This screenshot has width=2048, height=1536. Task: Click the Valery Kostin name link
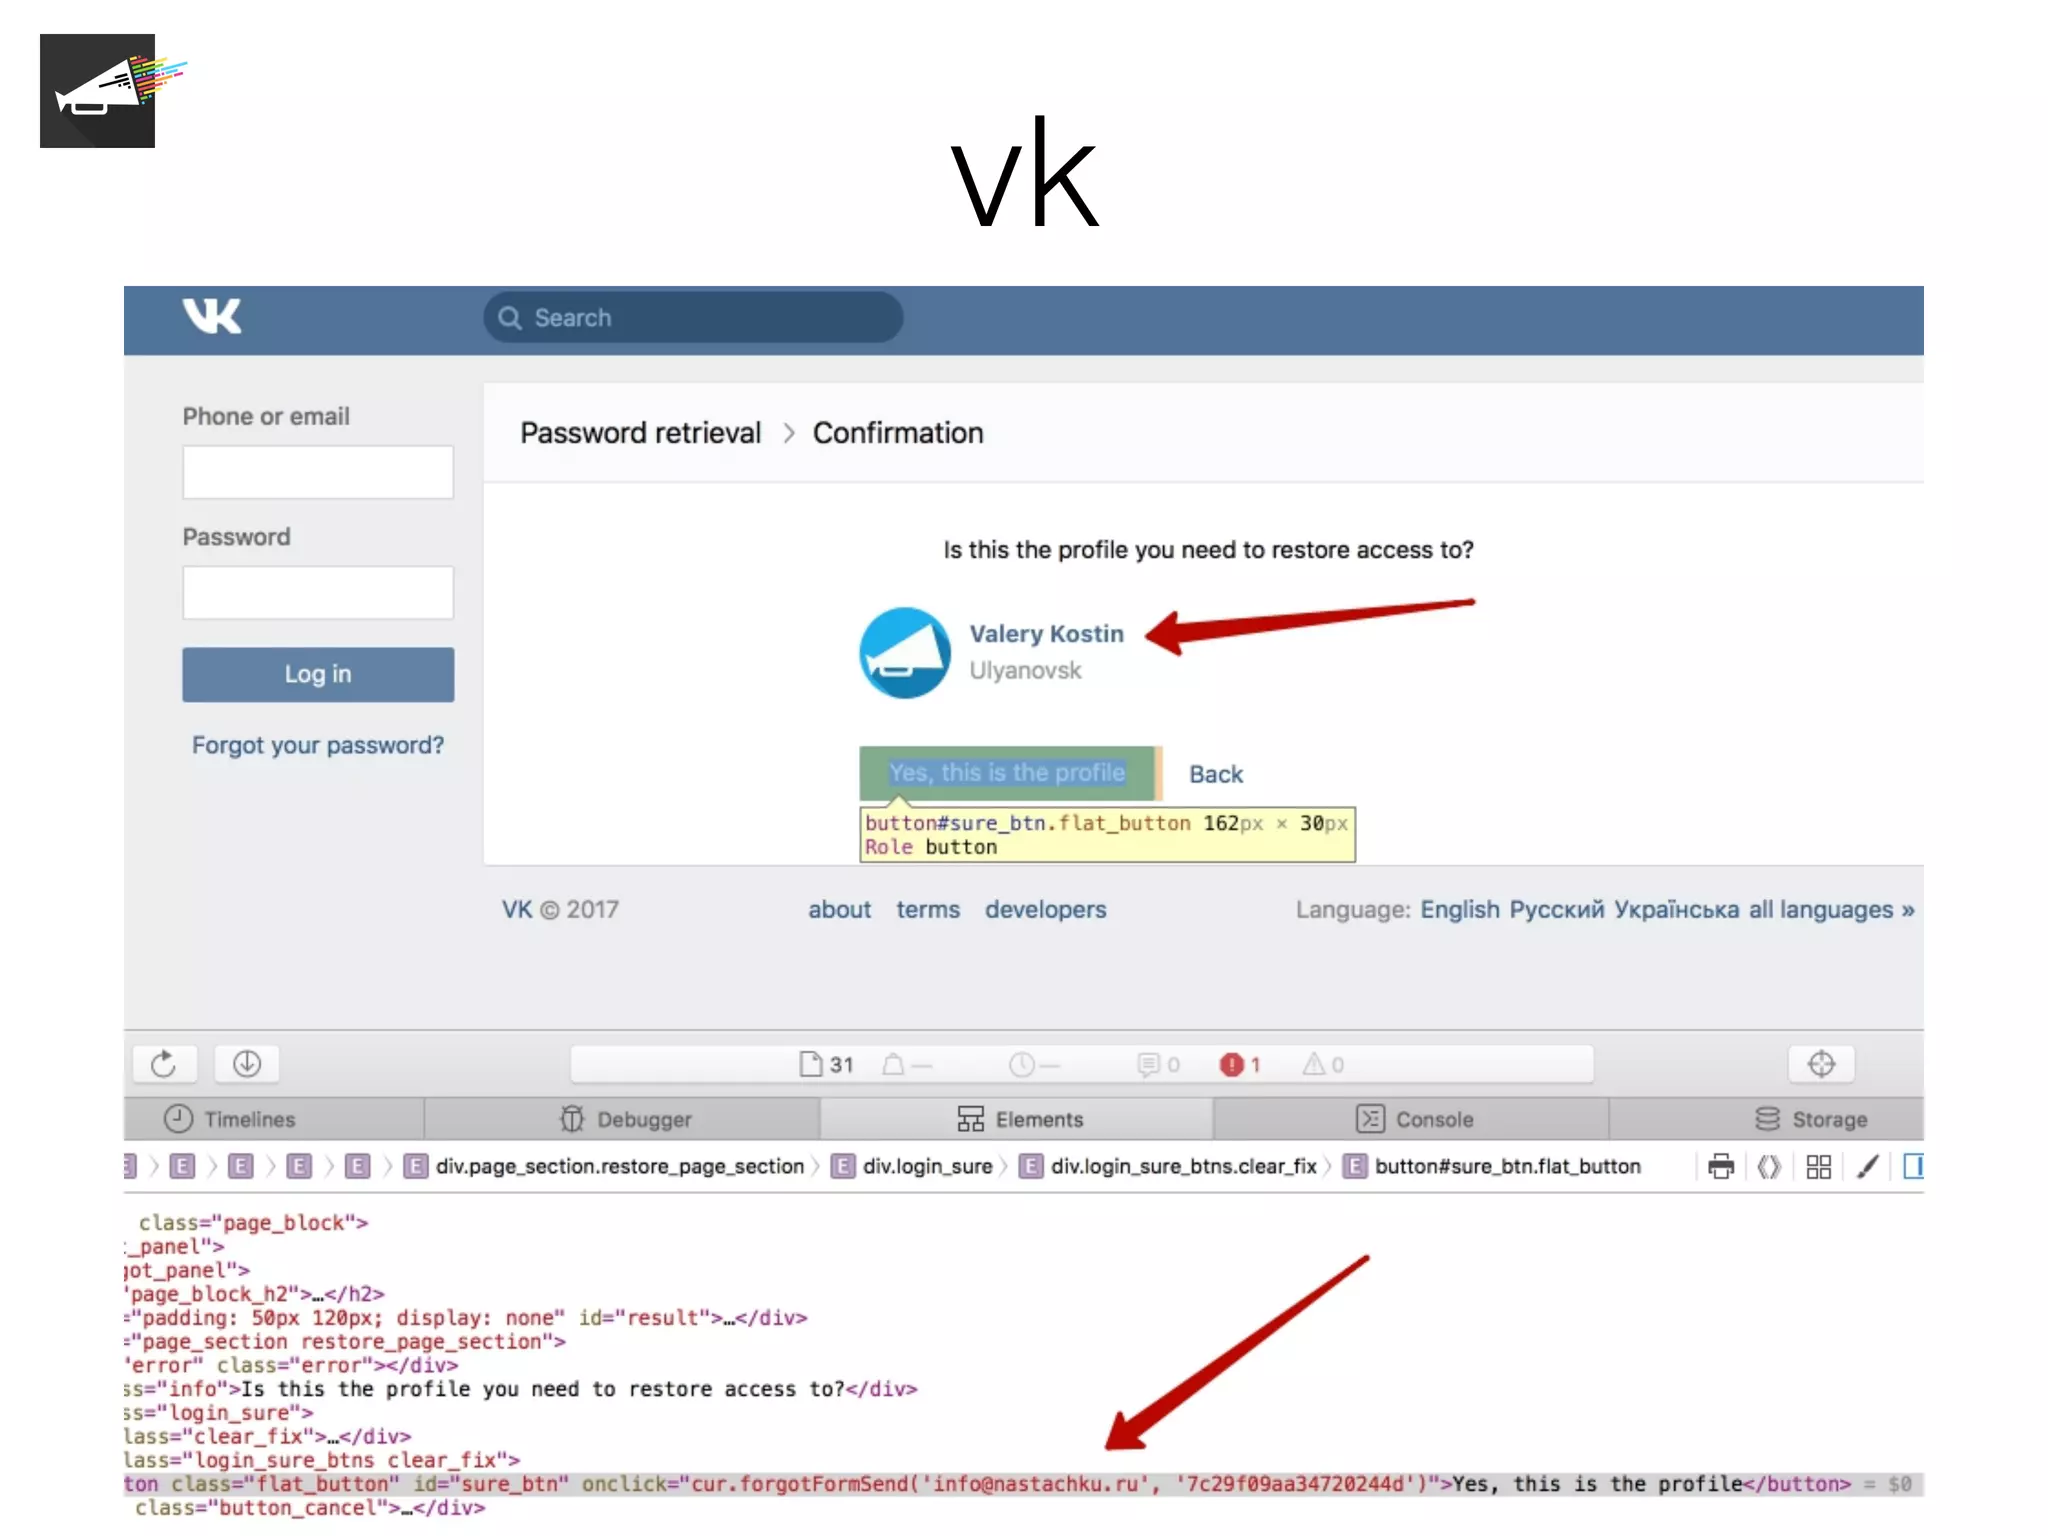click(1046, 634)
